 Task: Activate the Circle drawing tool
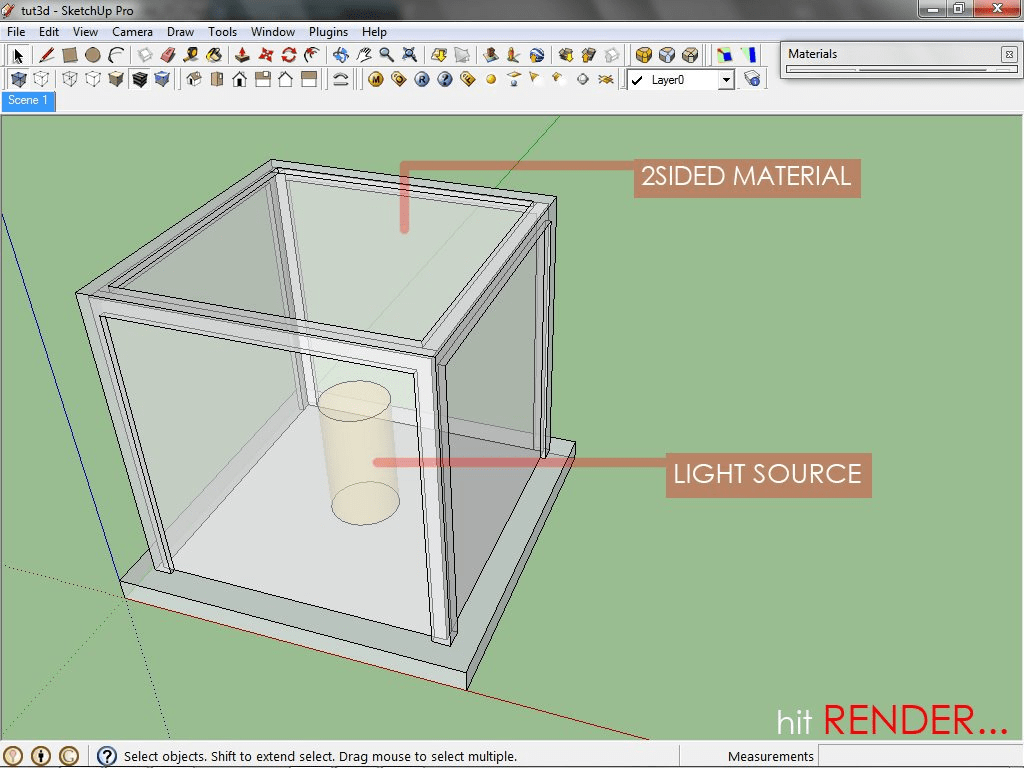(93, 56)
